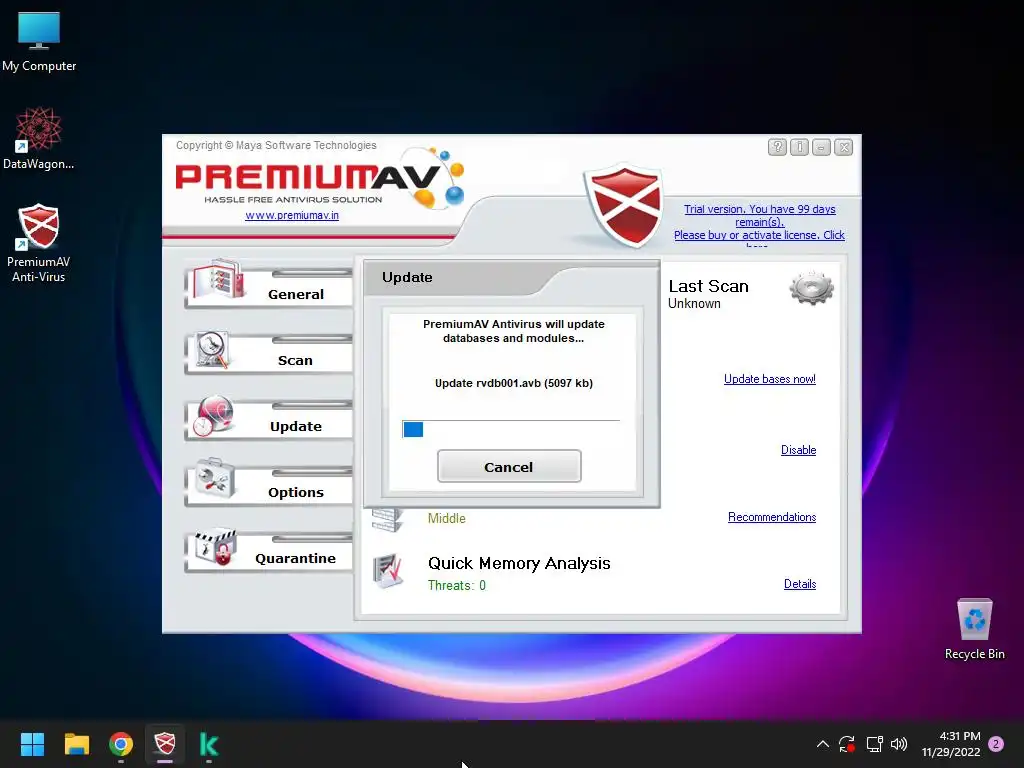Click the Last Scan gear icon
Viewport: 1024px width, 768px height.
tap(811, 288)
